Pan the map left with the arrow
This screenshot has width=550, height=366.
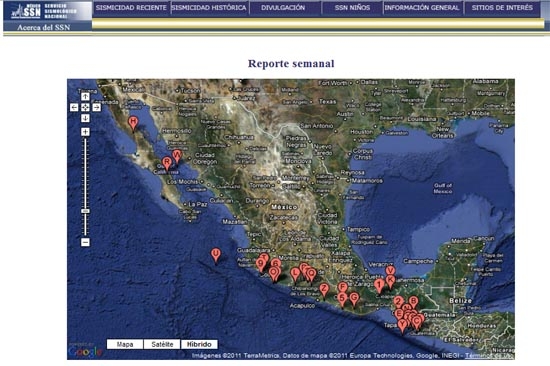pos(74,107)
